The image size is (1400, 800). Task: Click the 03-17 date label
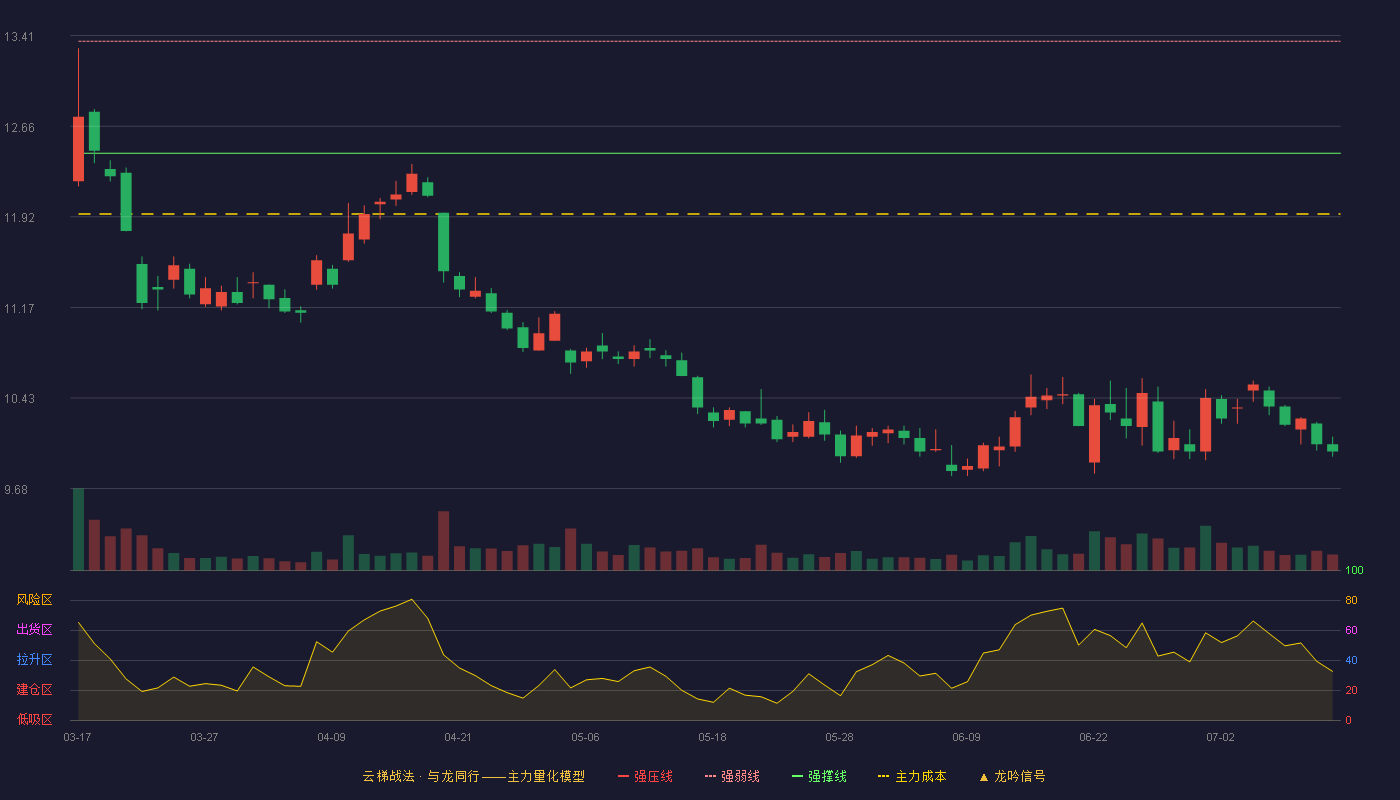click(77, 737)
